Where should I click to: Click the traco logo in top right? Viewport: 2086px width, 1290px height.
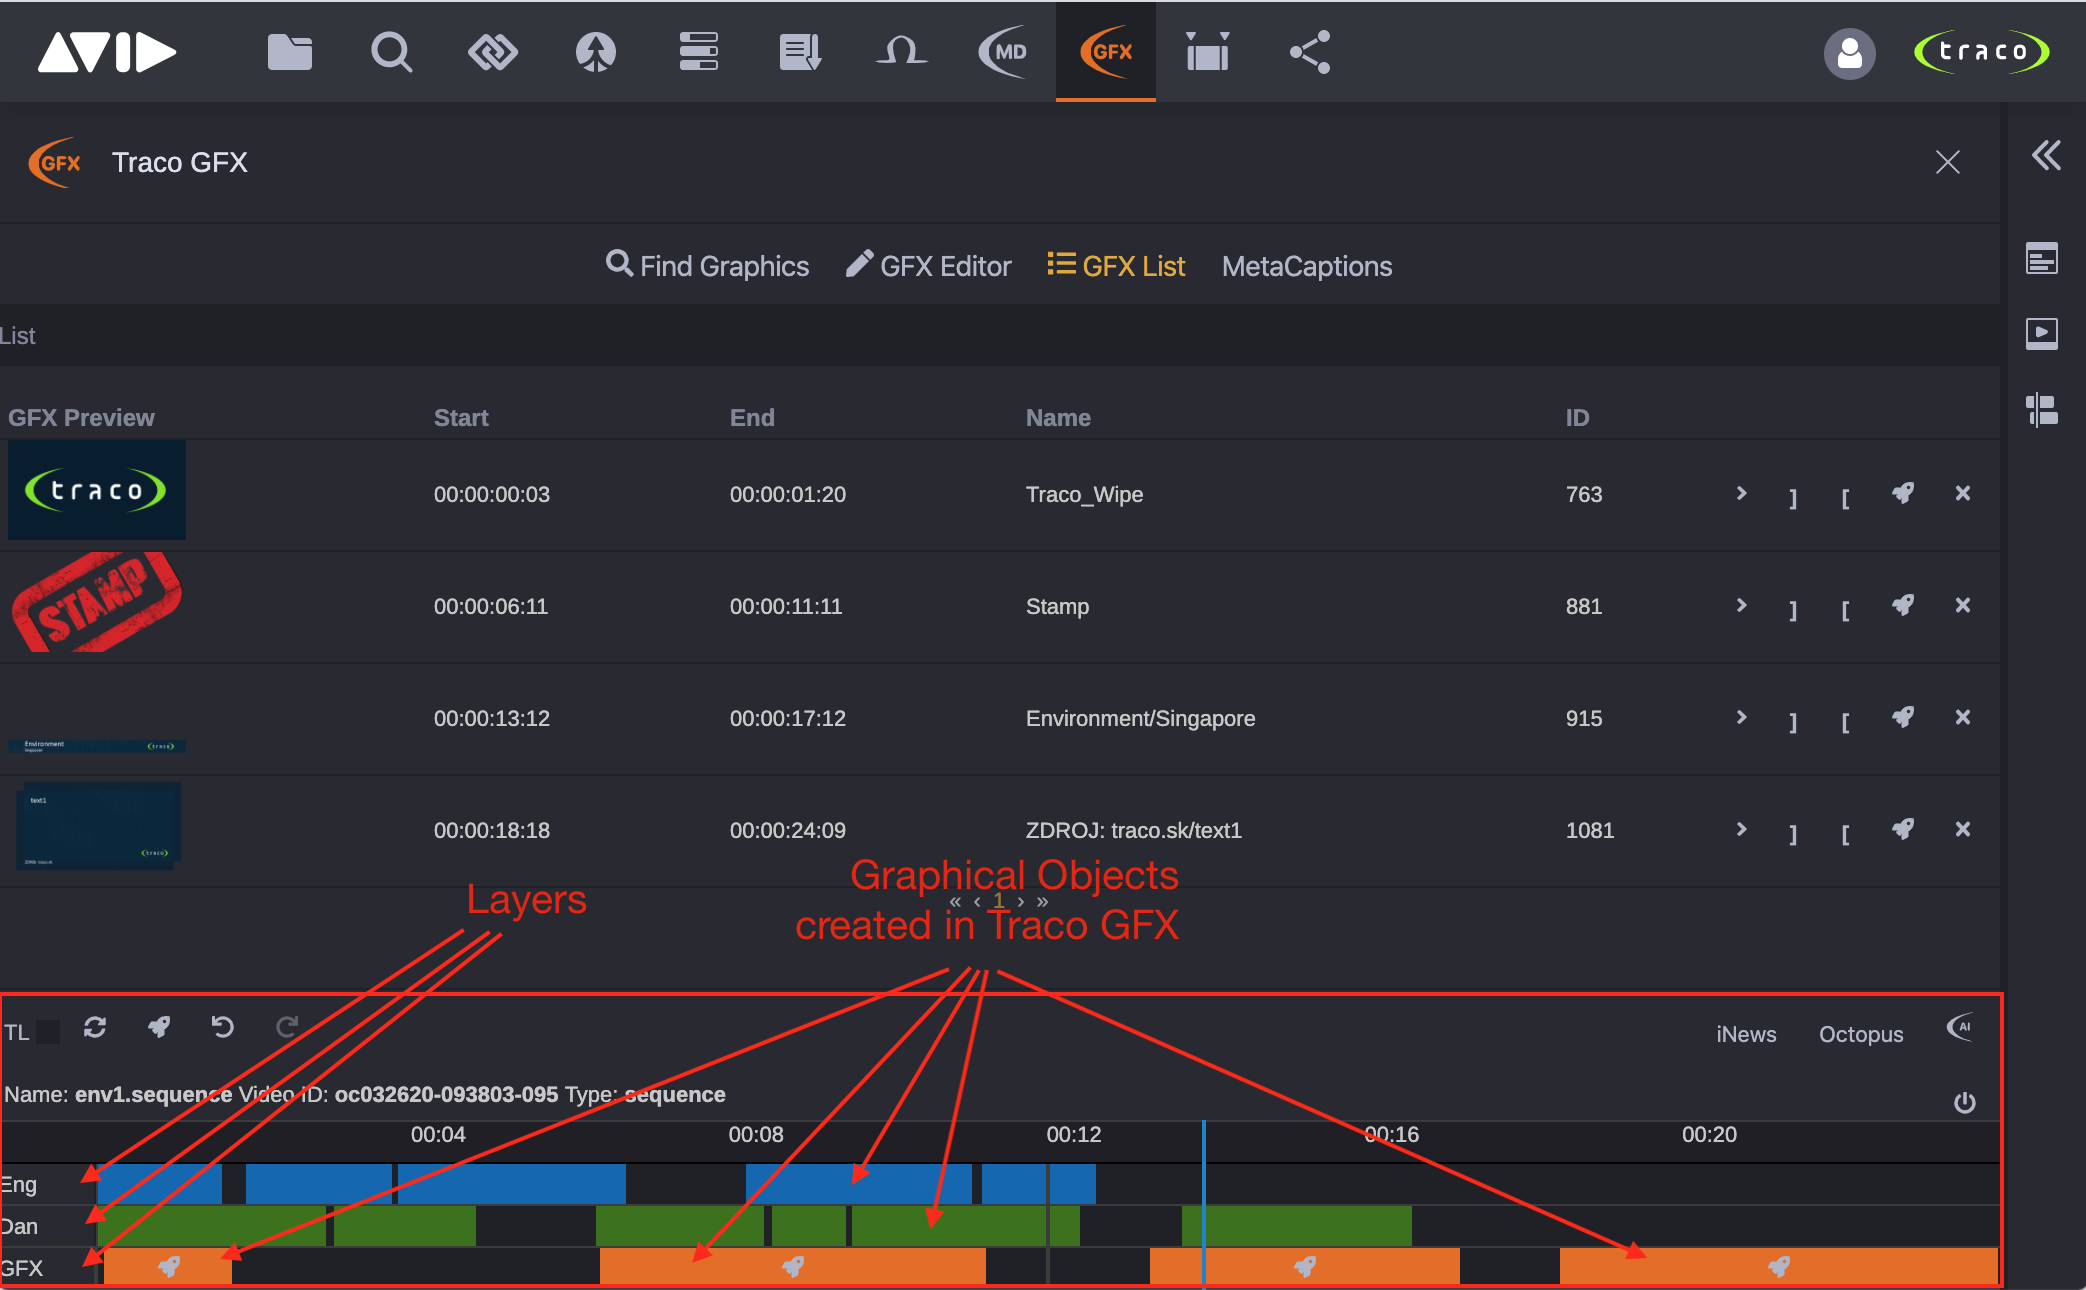click(x=1981, y=52)
